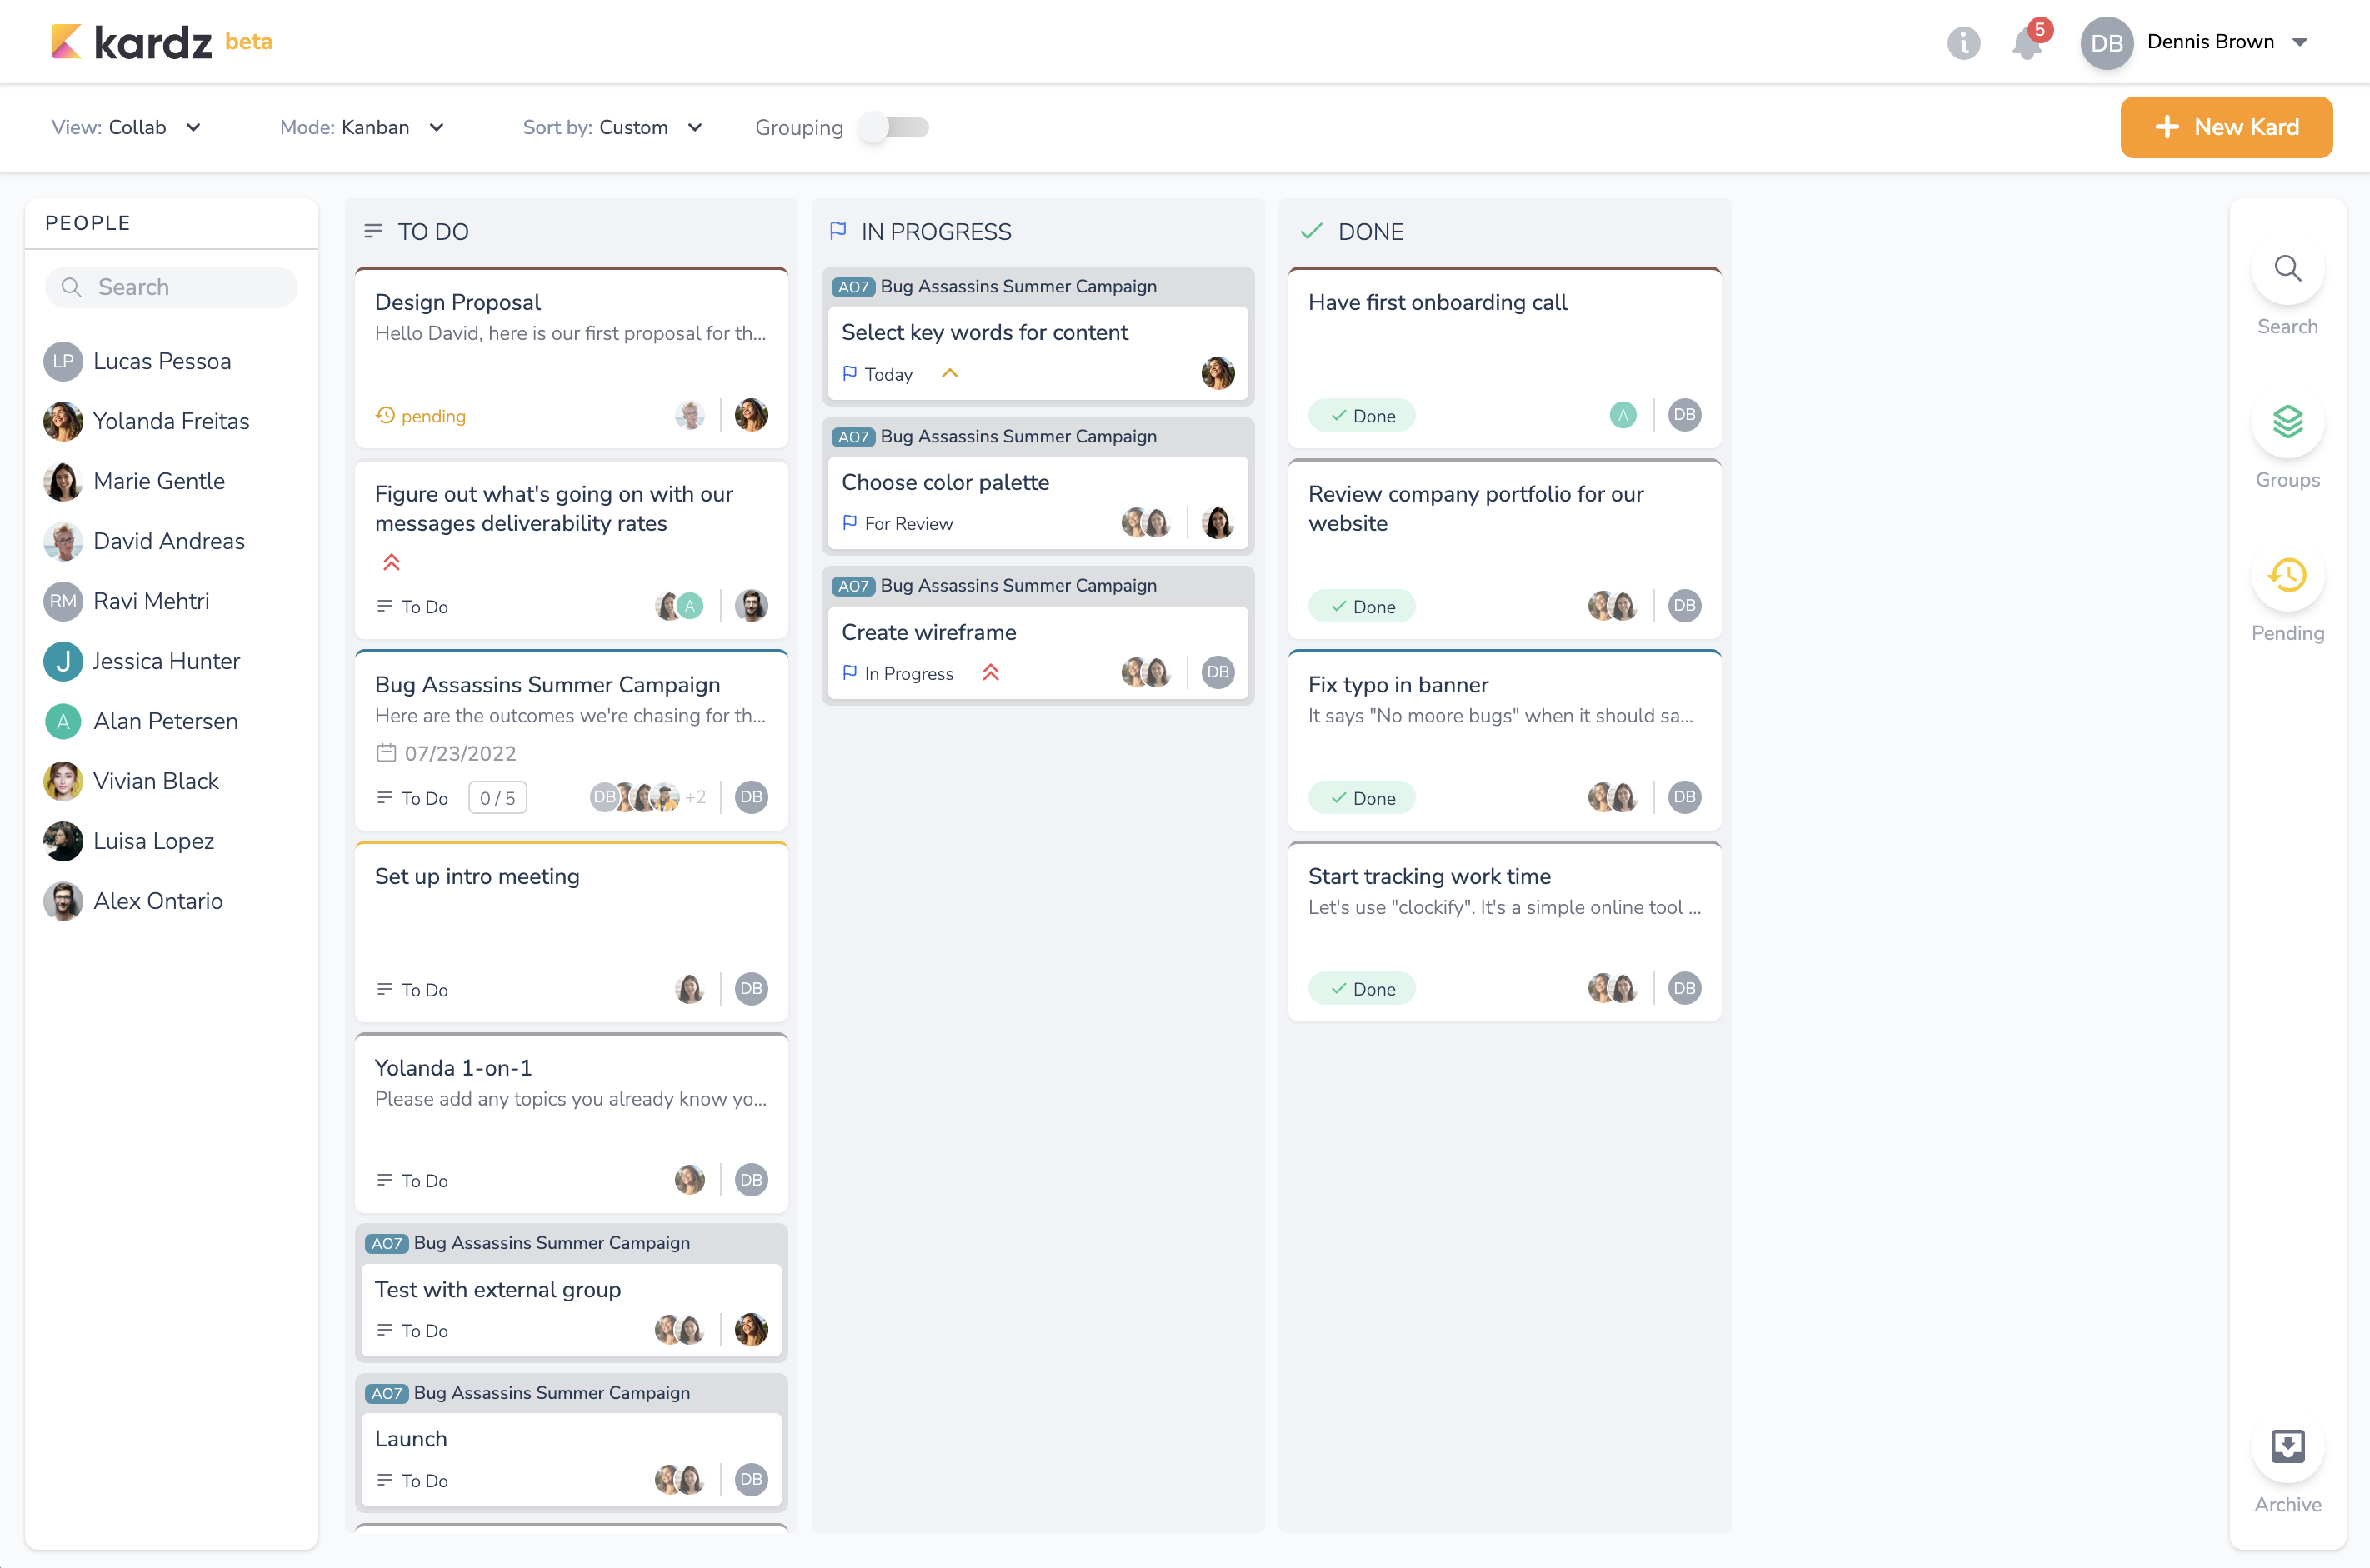2370x1568 pixels.
Task: Open the View: Collab dropdown
Action: [x=126, y=127]
